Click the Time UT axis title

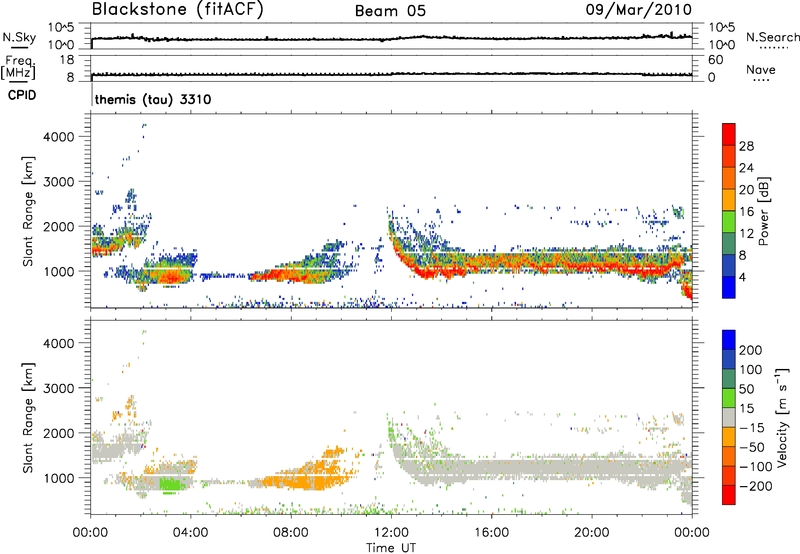click(x=391, y=548)
